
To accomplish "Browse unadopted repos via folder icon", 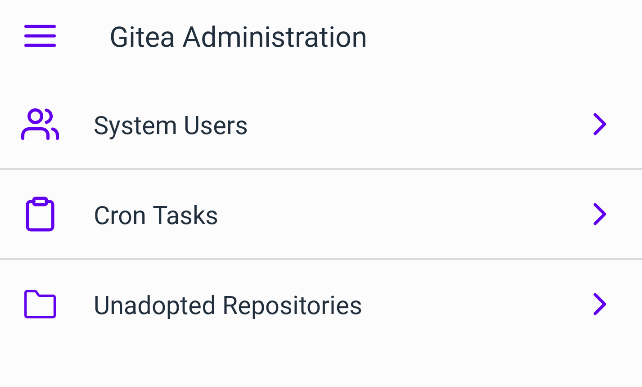I will coord(40,304).
